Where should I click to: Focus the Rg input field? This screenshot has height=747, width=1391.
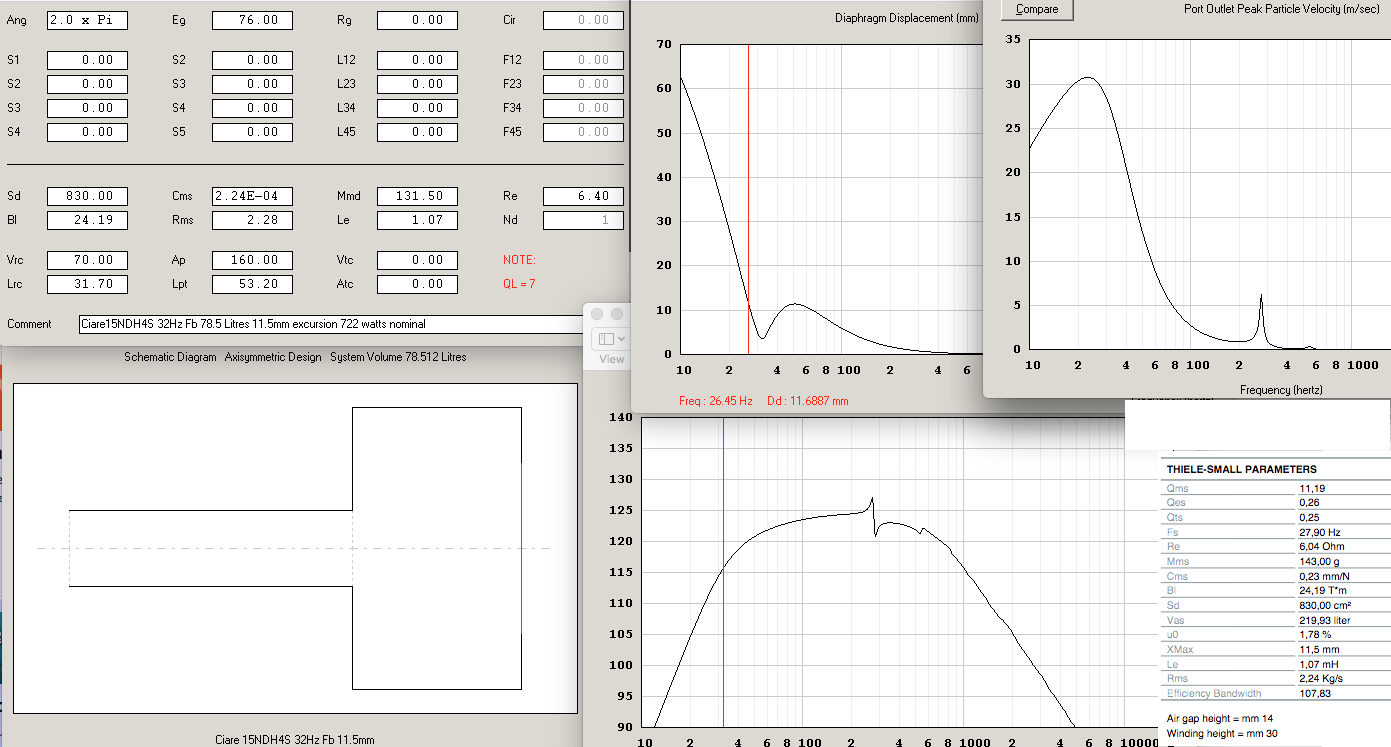pos(417,20)
